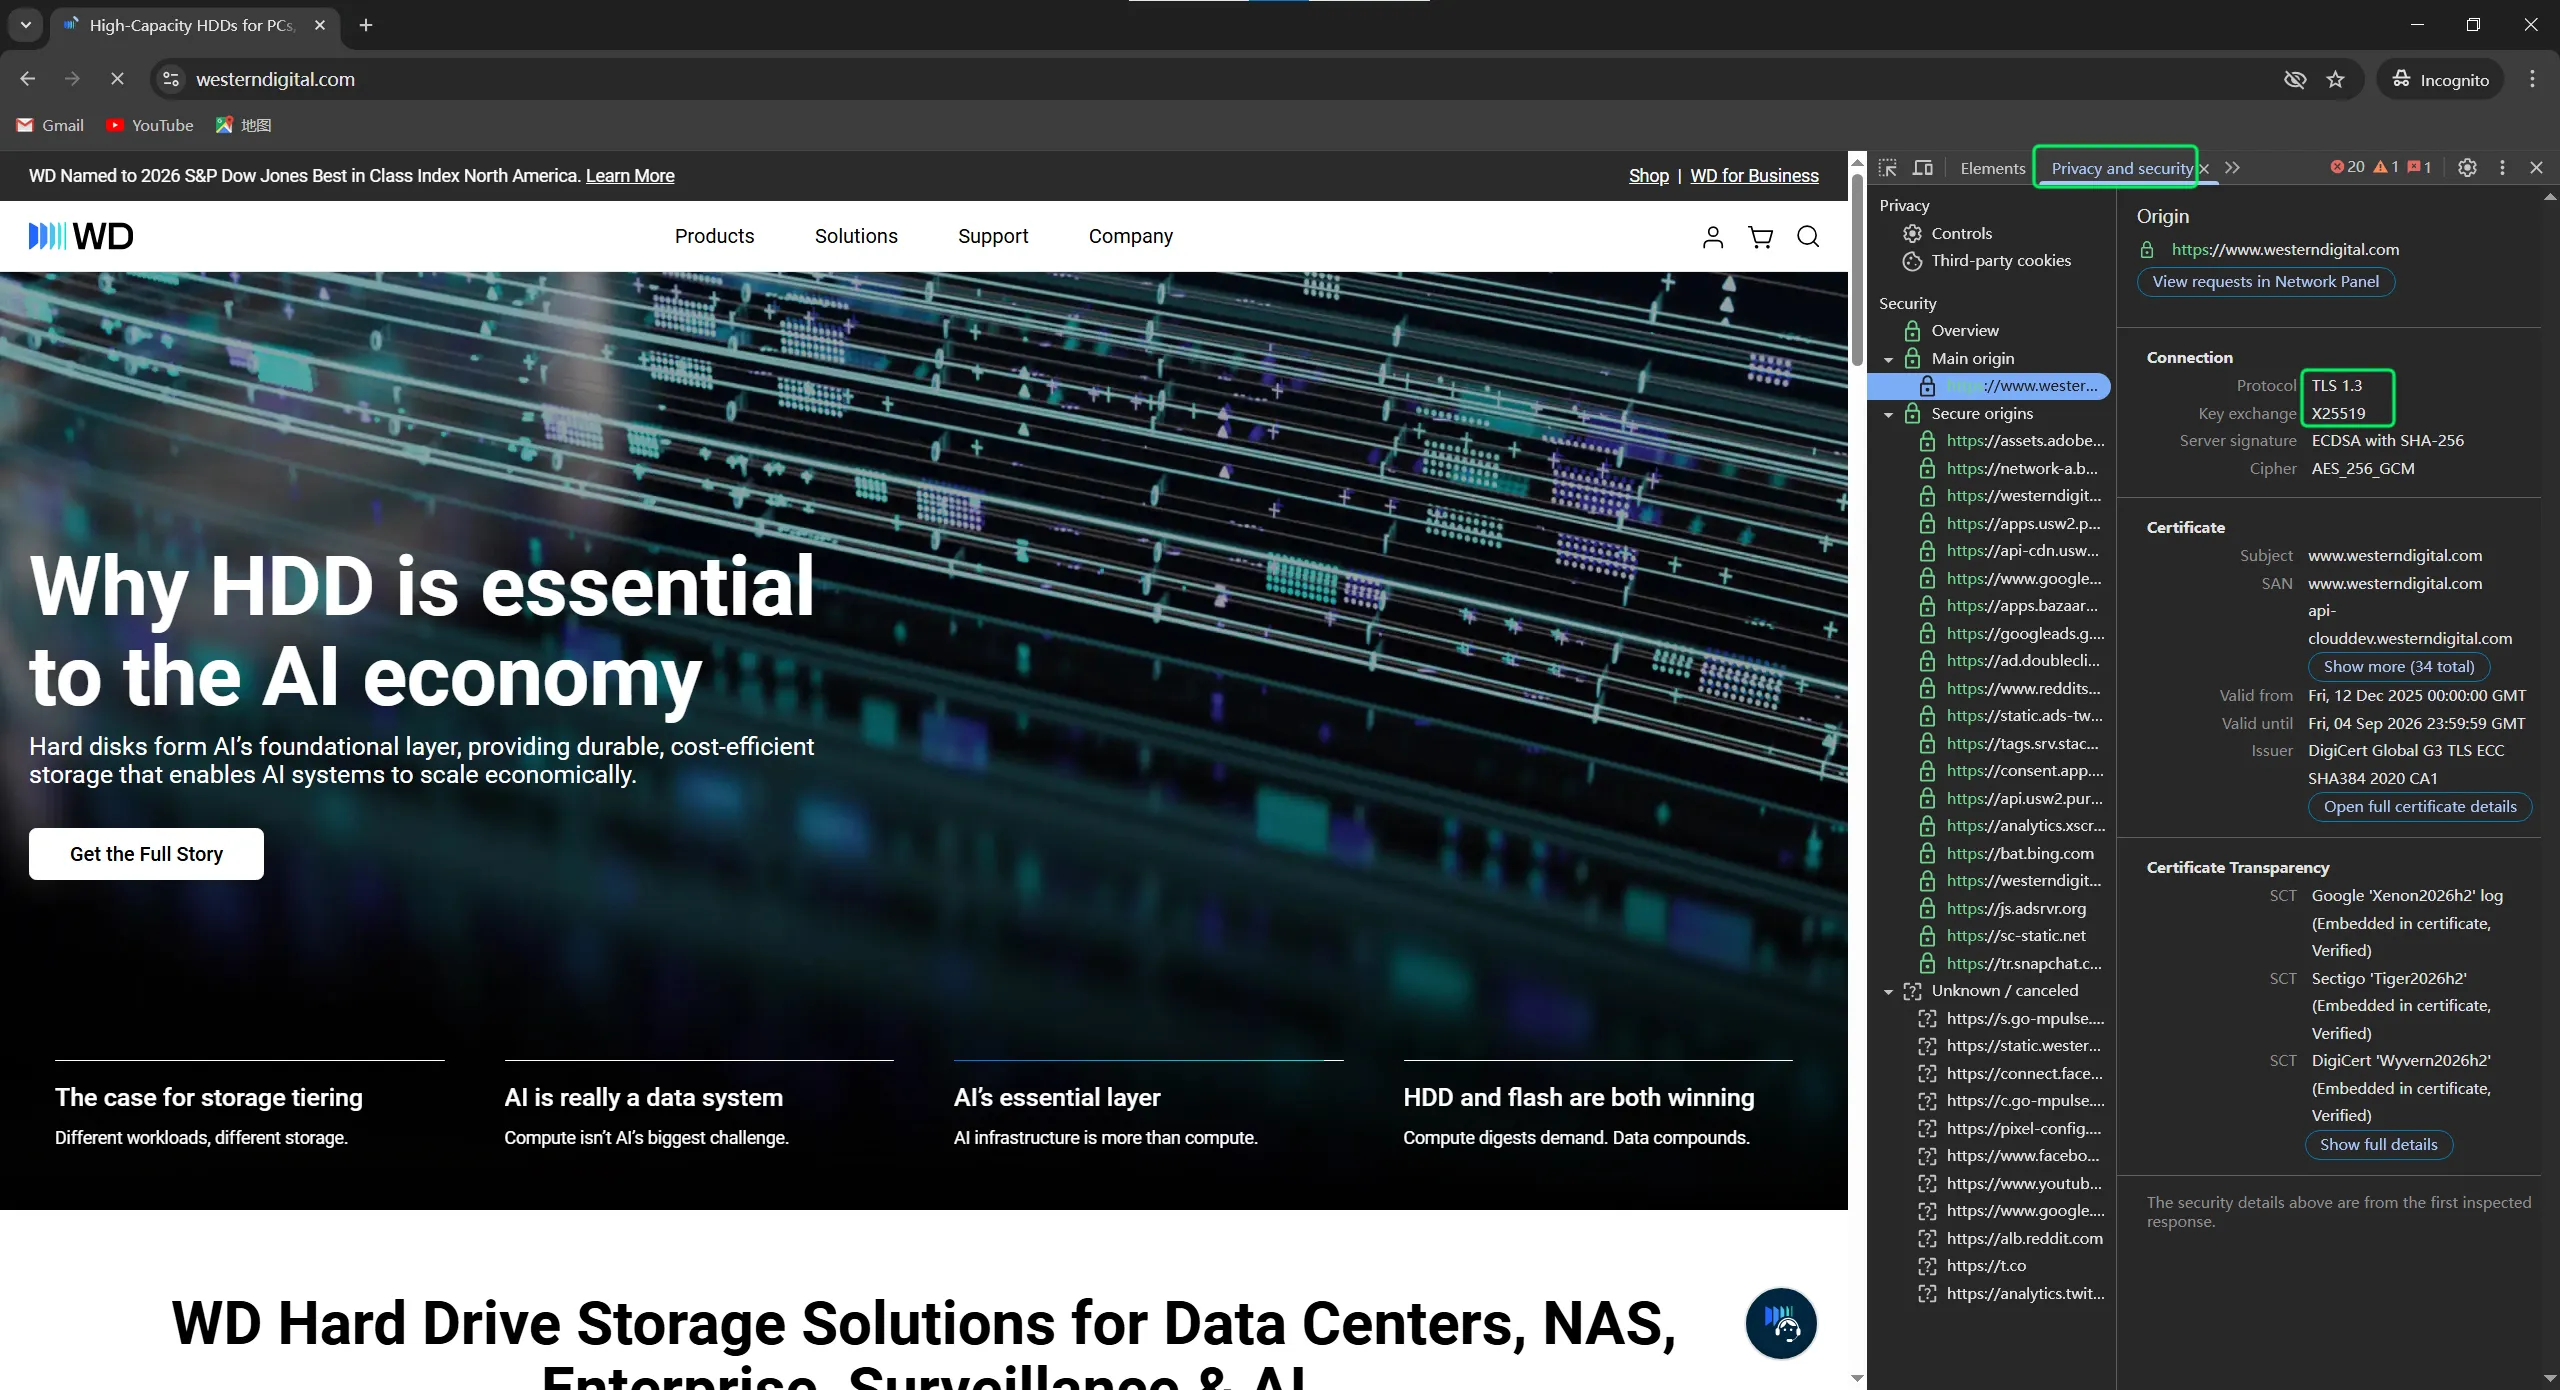Viewport: 2560px width, 1390px height.
Task: Open the WD site search
Action: tap(1808, 236)
